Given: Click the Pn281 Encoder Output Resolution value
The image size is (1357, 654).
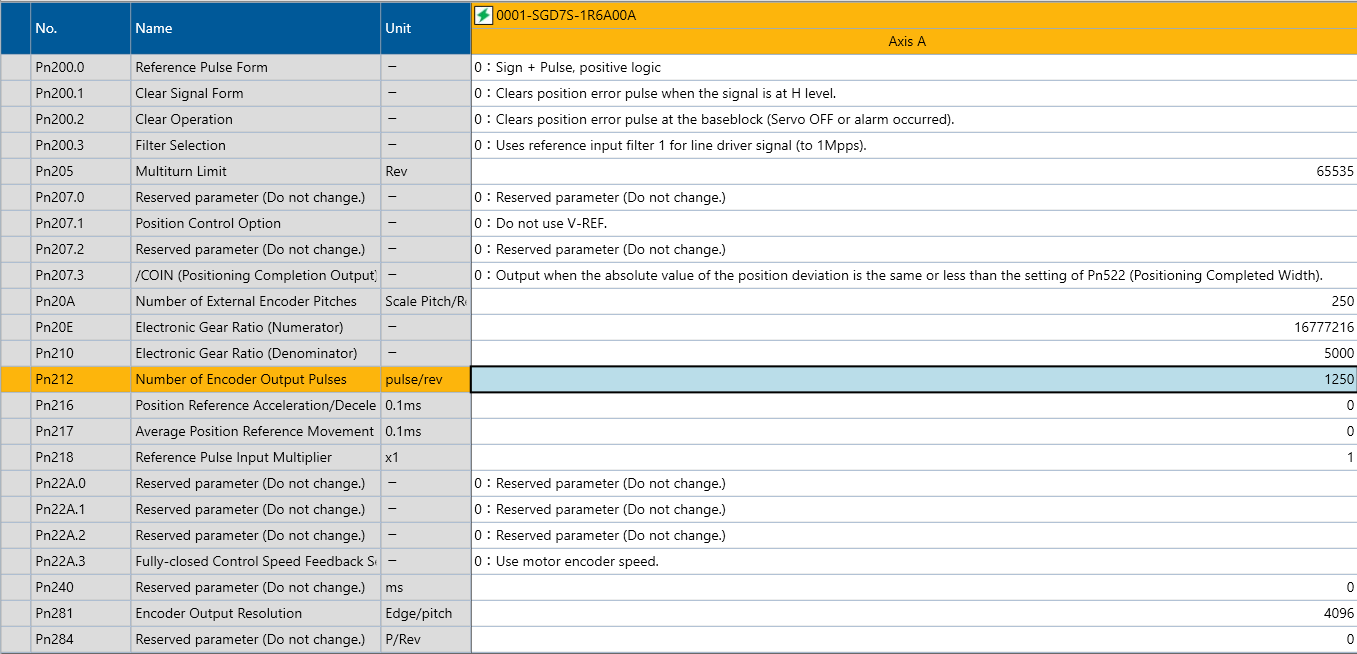Looking at the screenshot, I should point(913,613).
